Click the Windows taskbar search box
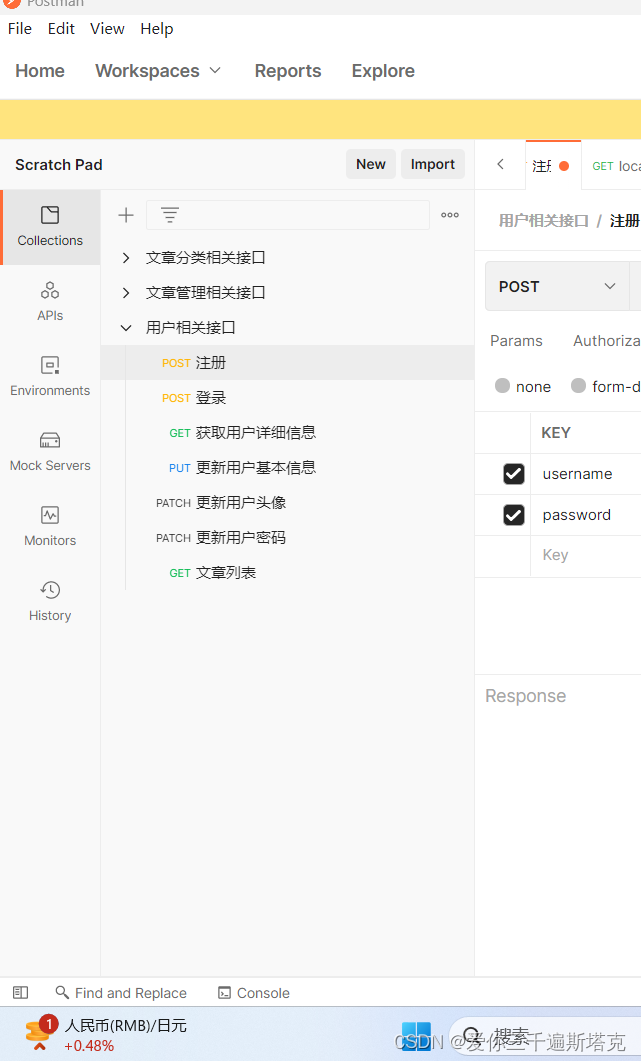The width and height of the screenshot is (641, 1061). point(546,1035)
